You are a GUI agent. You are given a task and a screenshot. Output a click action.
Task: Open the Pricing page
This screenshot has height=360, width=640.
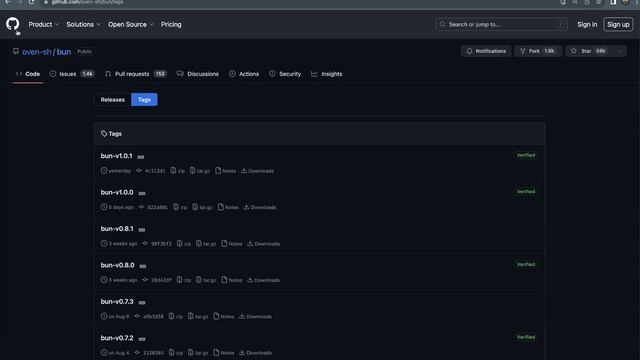(171, 24)
